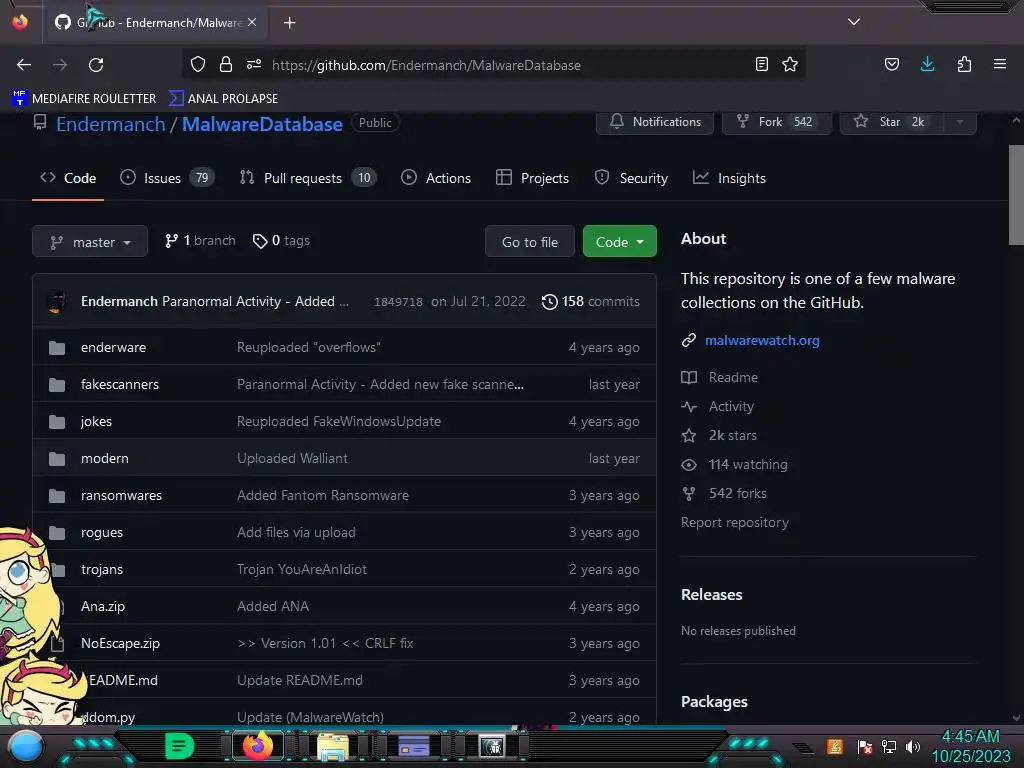Open the Pull requests tab
This screenshot has width=1024, height=768.
point(308,178)
